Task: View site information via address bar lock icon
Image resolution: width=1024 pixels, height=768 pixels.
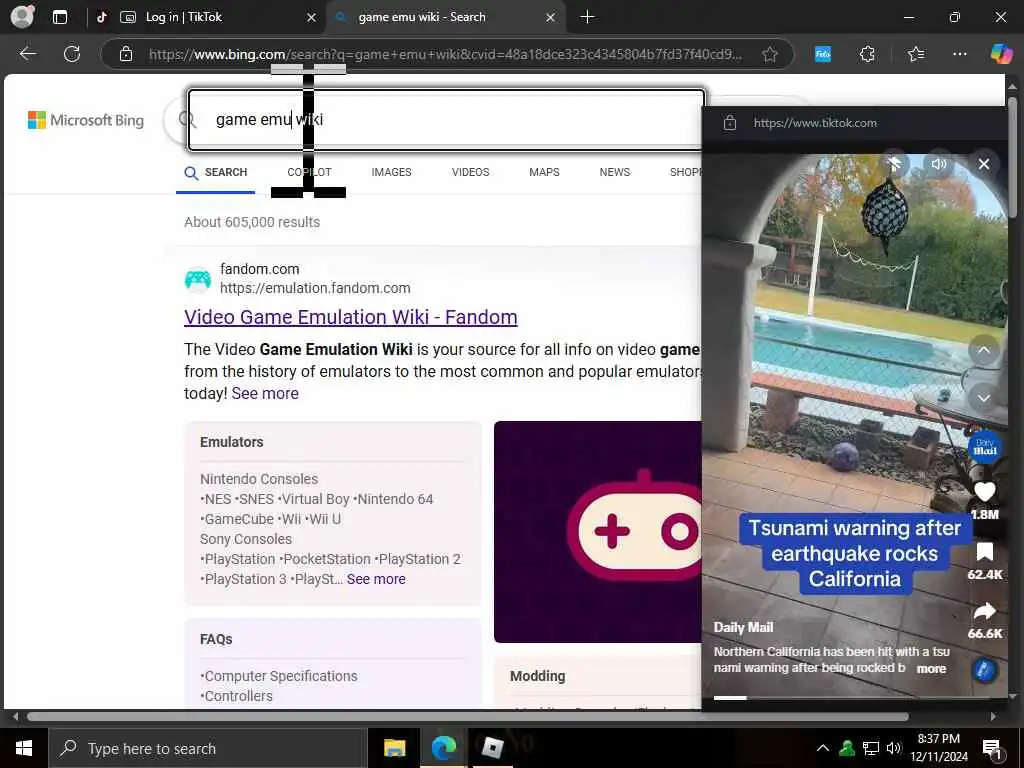Action: coord(126,54)
